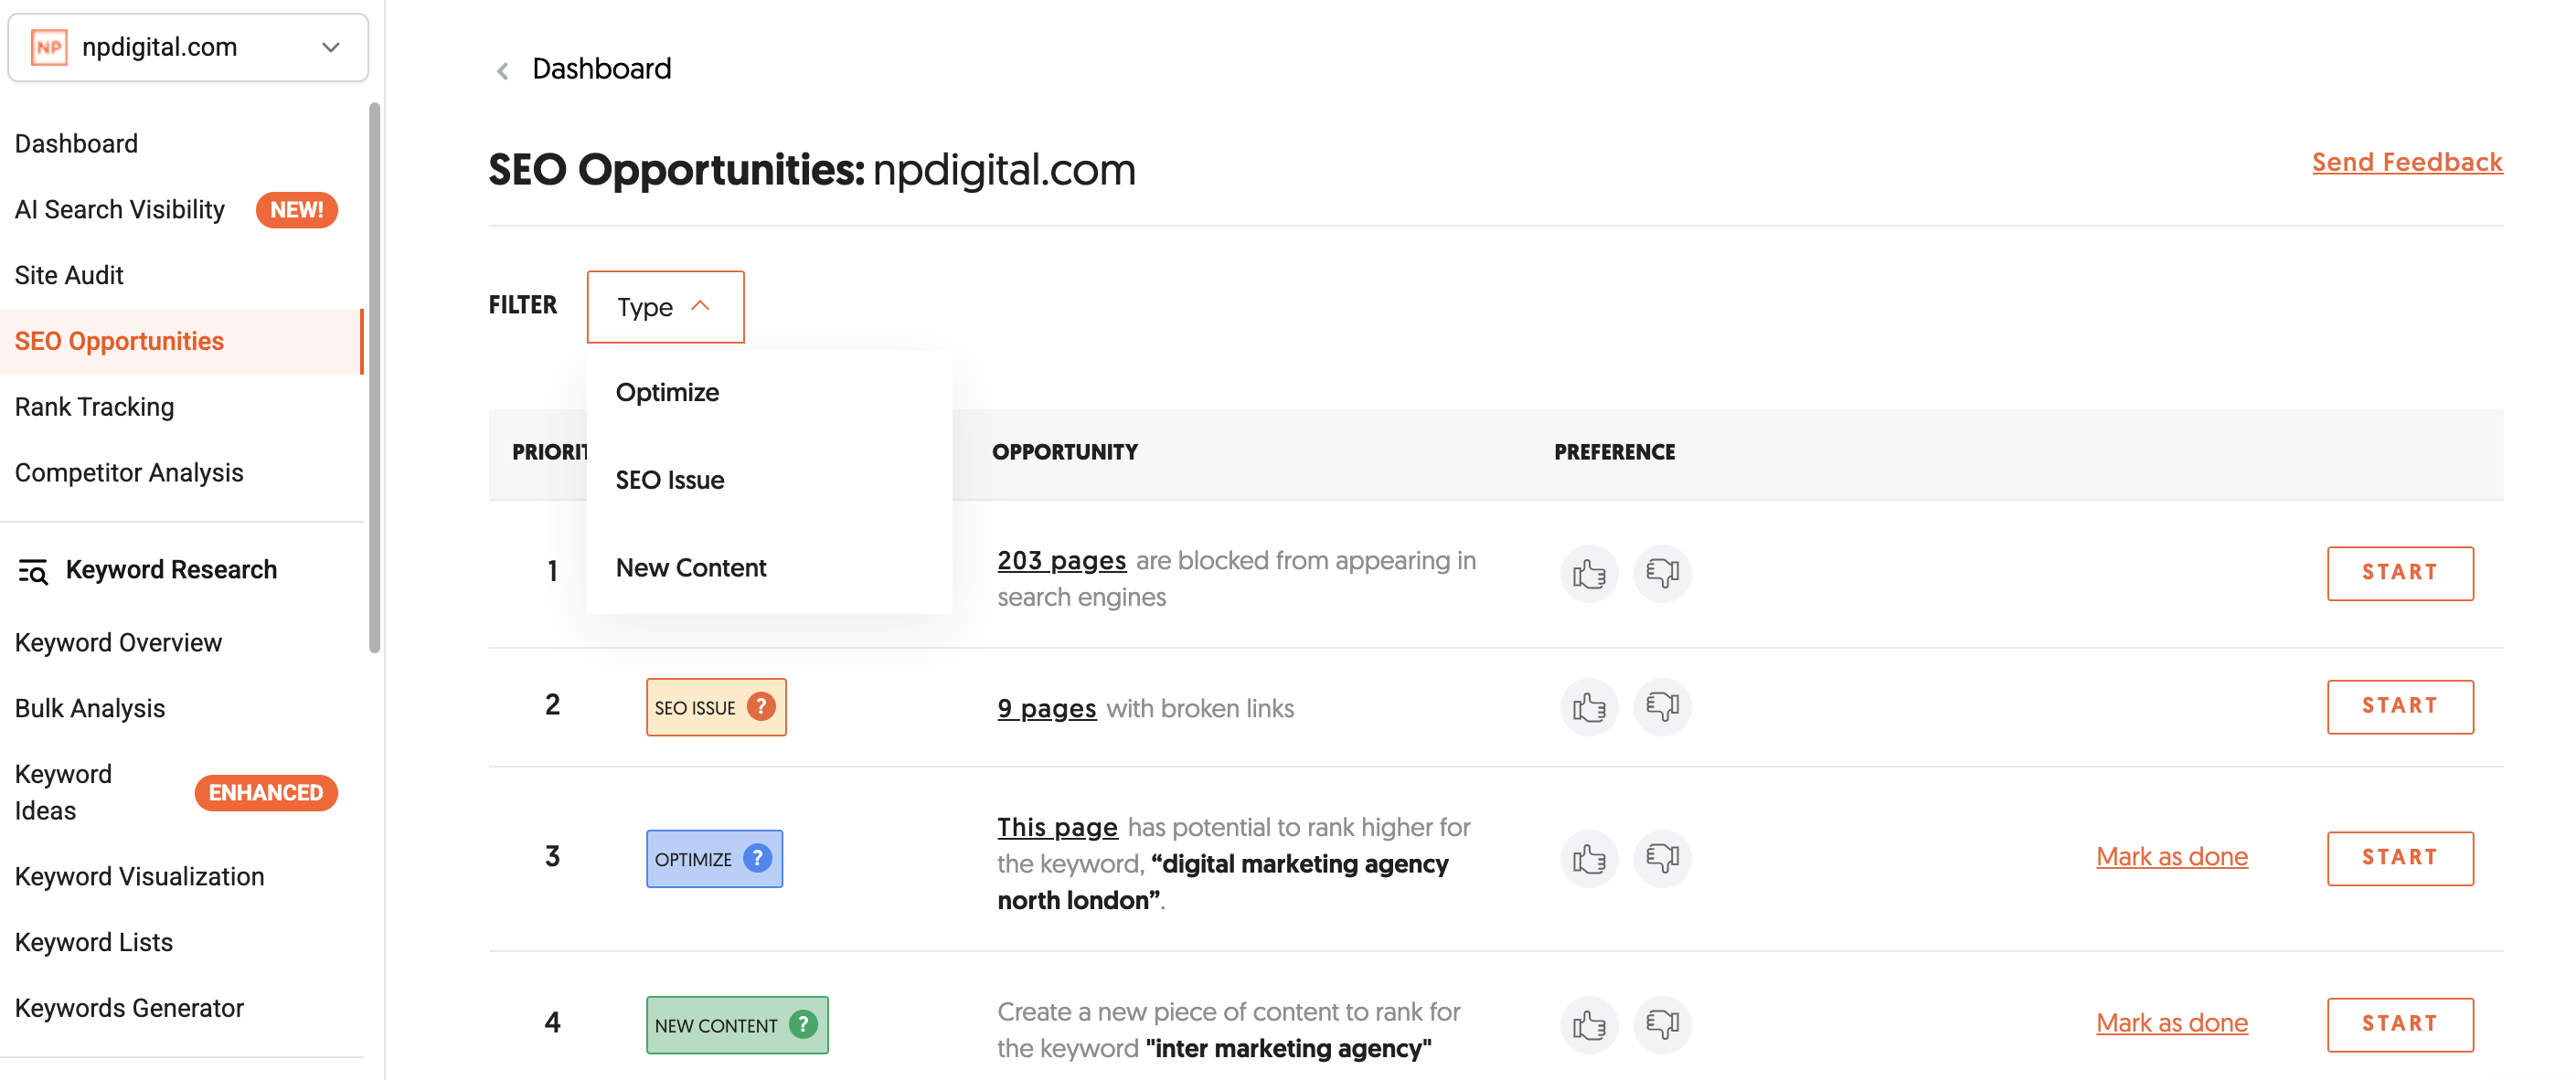
Task: Click thumbs down for 203 pages blocked row
Action: tap(1662, 573)
